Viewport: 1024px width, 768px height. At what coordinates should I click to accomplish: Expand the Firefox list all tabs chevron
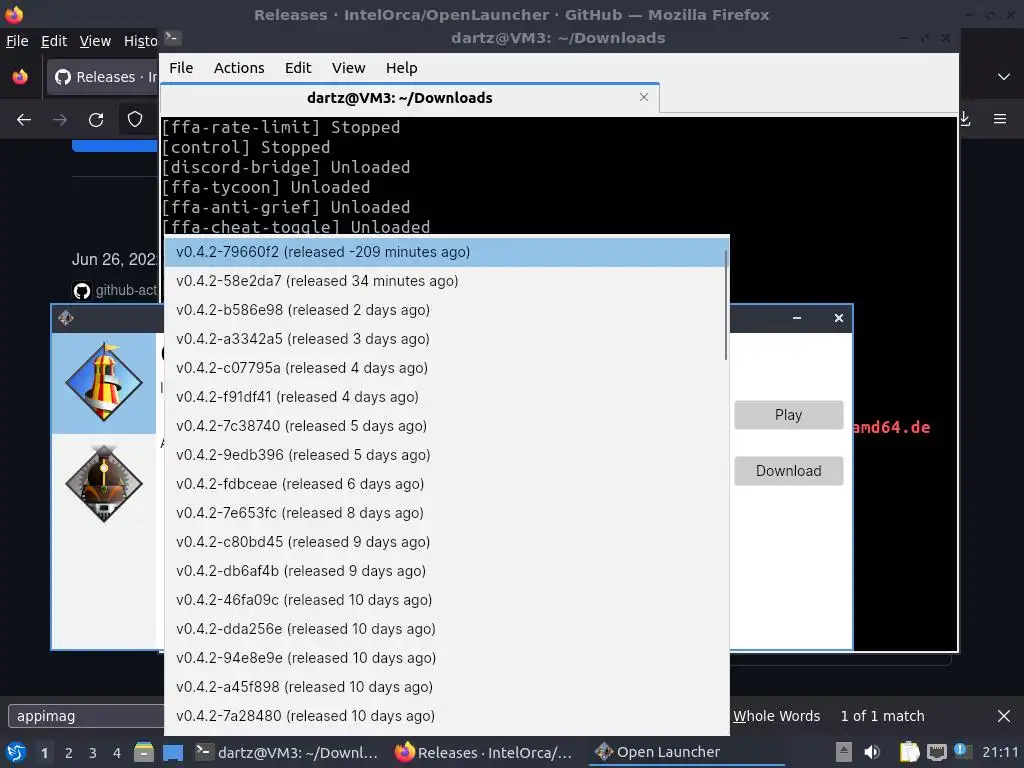1004,77
